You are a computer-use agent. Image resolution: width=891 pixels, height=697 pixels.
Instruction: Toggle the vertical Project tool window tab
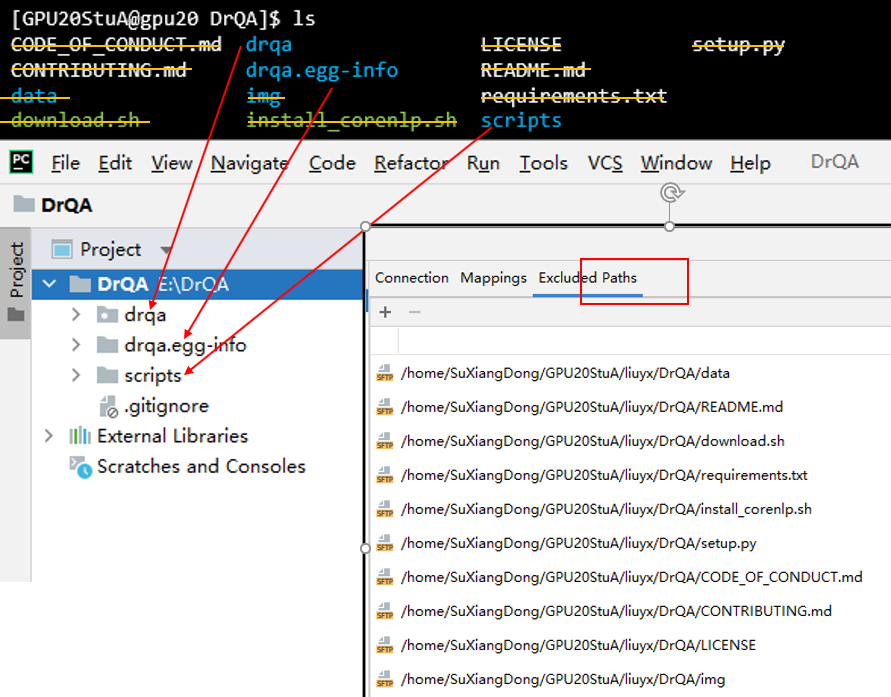coord(15,282)
